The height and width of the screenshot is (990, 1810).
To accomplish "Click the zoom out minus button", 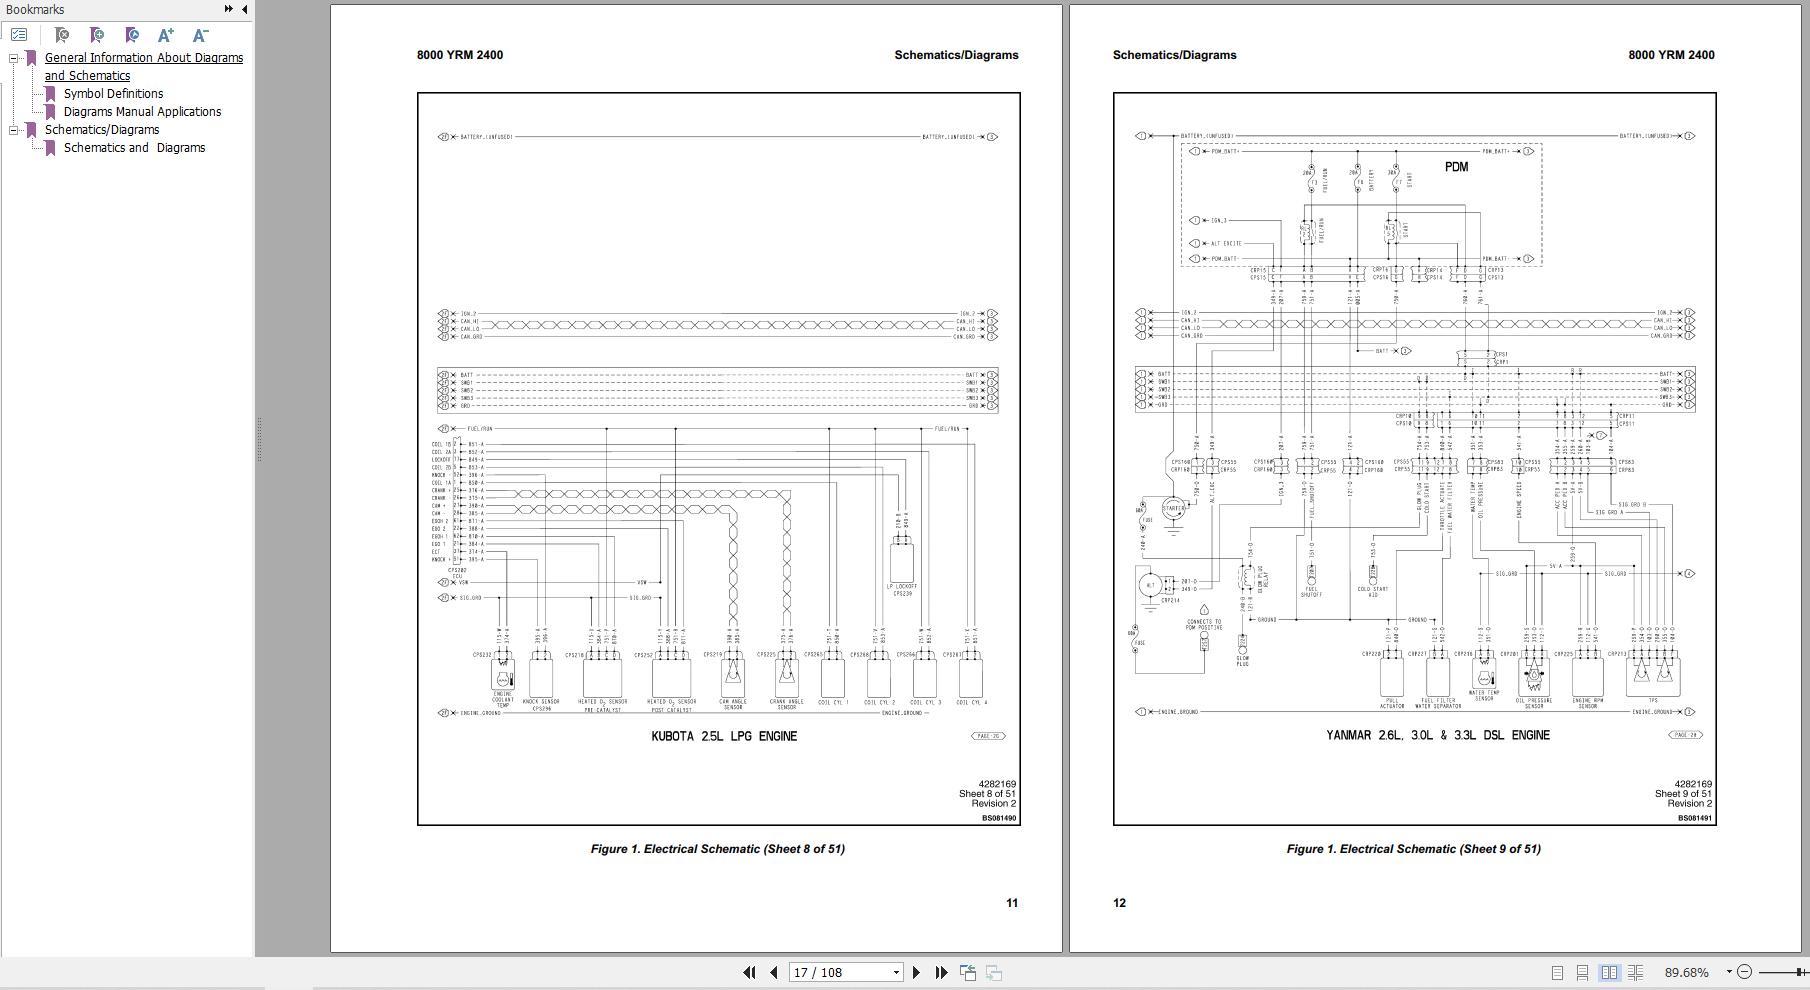I will [1745, 972].
